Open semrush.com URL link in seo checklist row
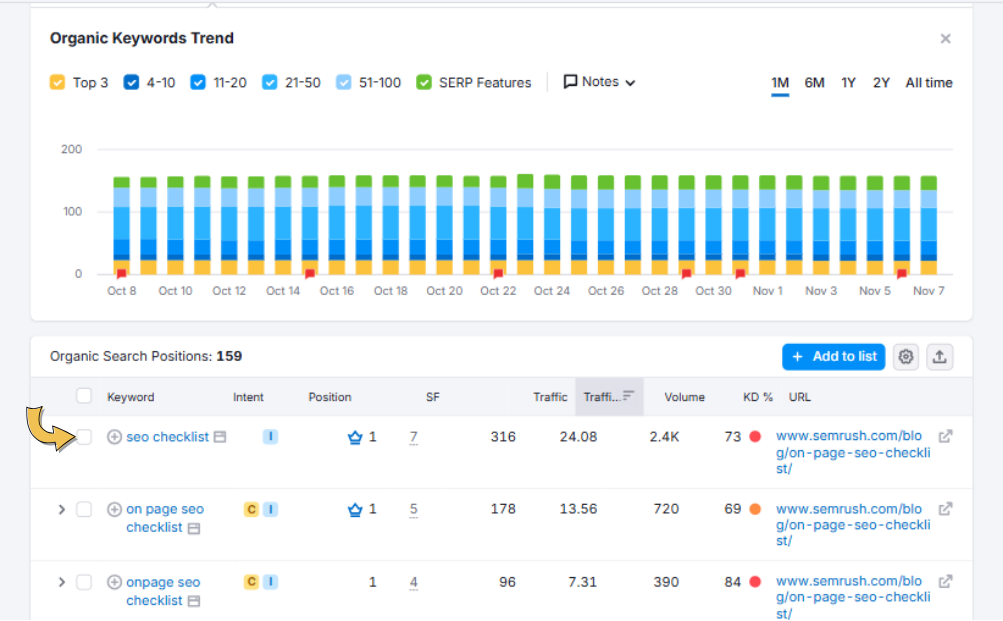Viewport: 1003px width, 621px height. [853, 452]
